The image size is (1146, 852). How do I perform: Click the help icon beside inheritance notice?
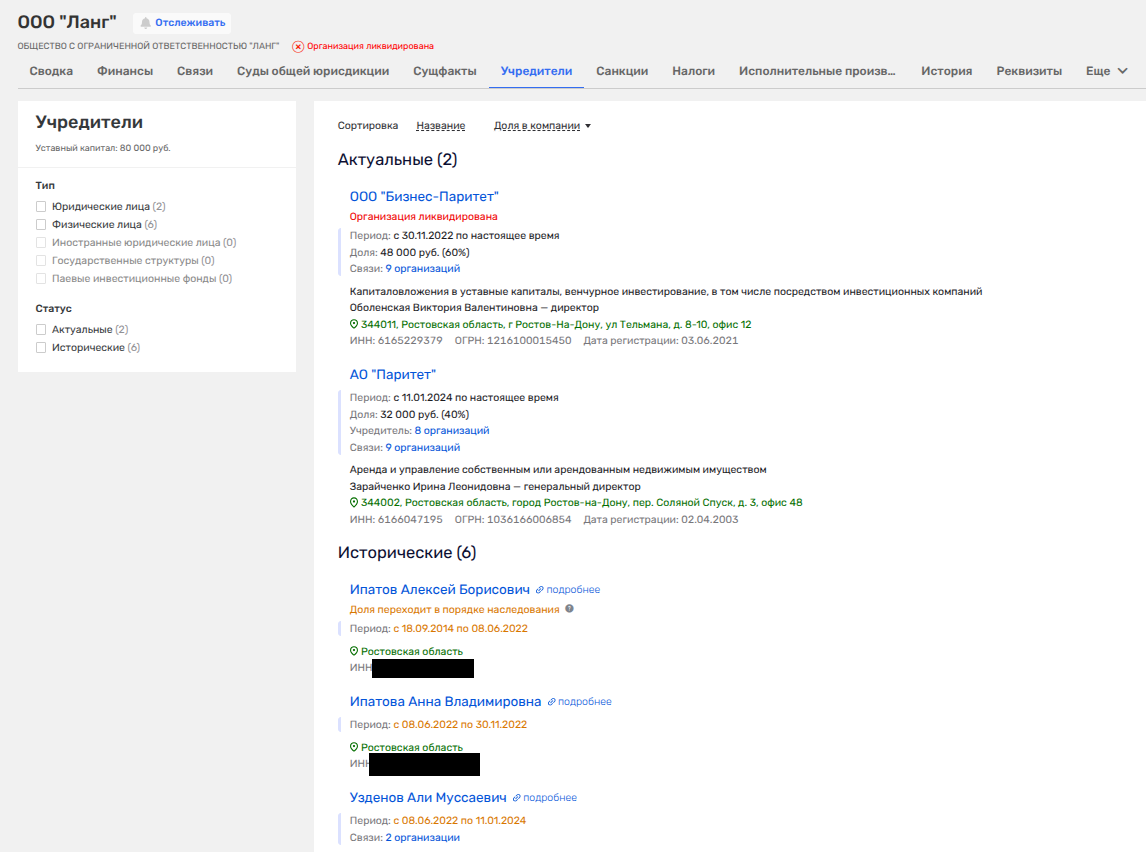570,609
